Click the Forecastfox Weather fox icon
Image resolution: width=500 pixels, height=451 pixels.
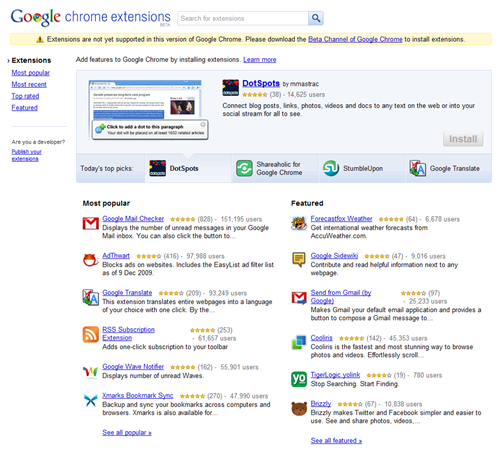coord(299,223)
